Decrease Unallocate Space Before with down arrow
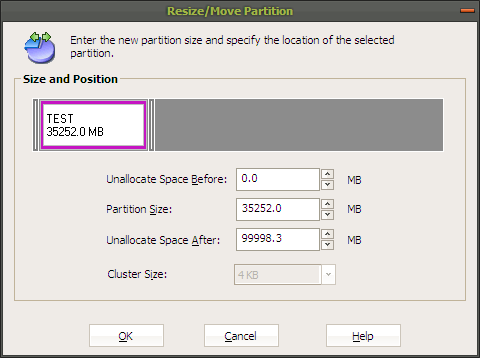Viewport: 480px width, 362px height. [x=328, y=185]
